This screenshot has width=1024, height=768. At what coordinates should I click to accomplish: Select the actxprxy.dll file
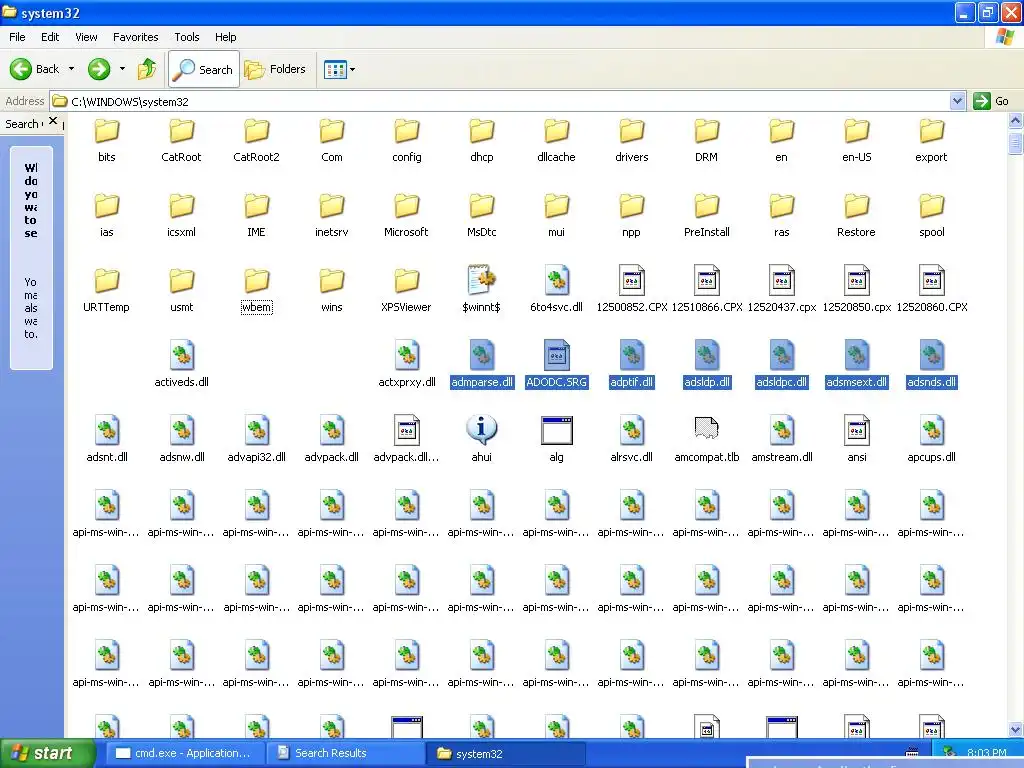click(x=406, y=364)
